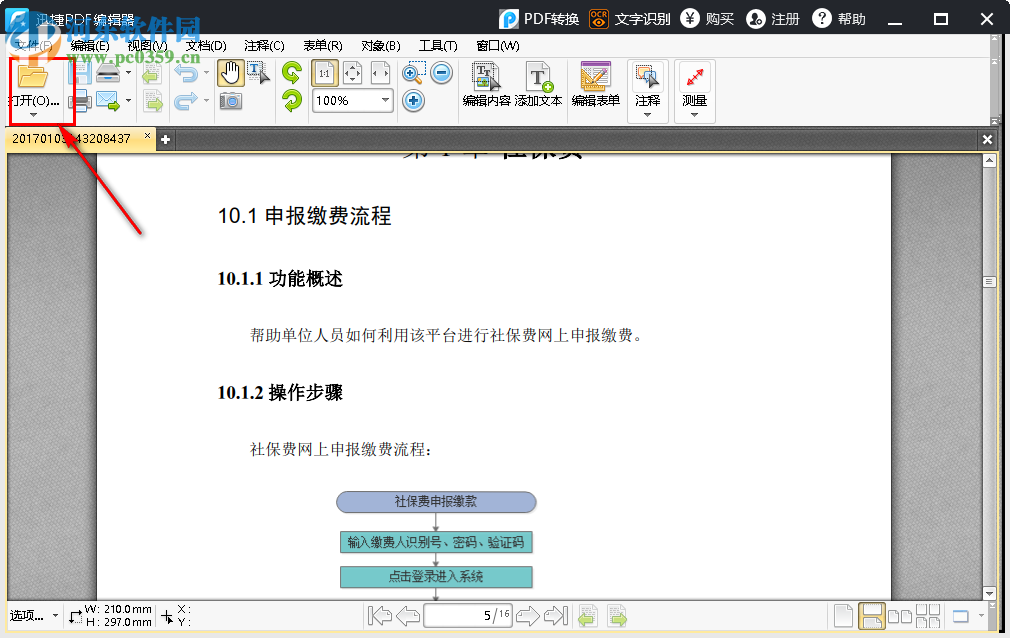This screenshot has width=1010, height=638.
Task: Click the next page navigation arrow
Action: point(527,615)
